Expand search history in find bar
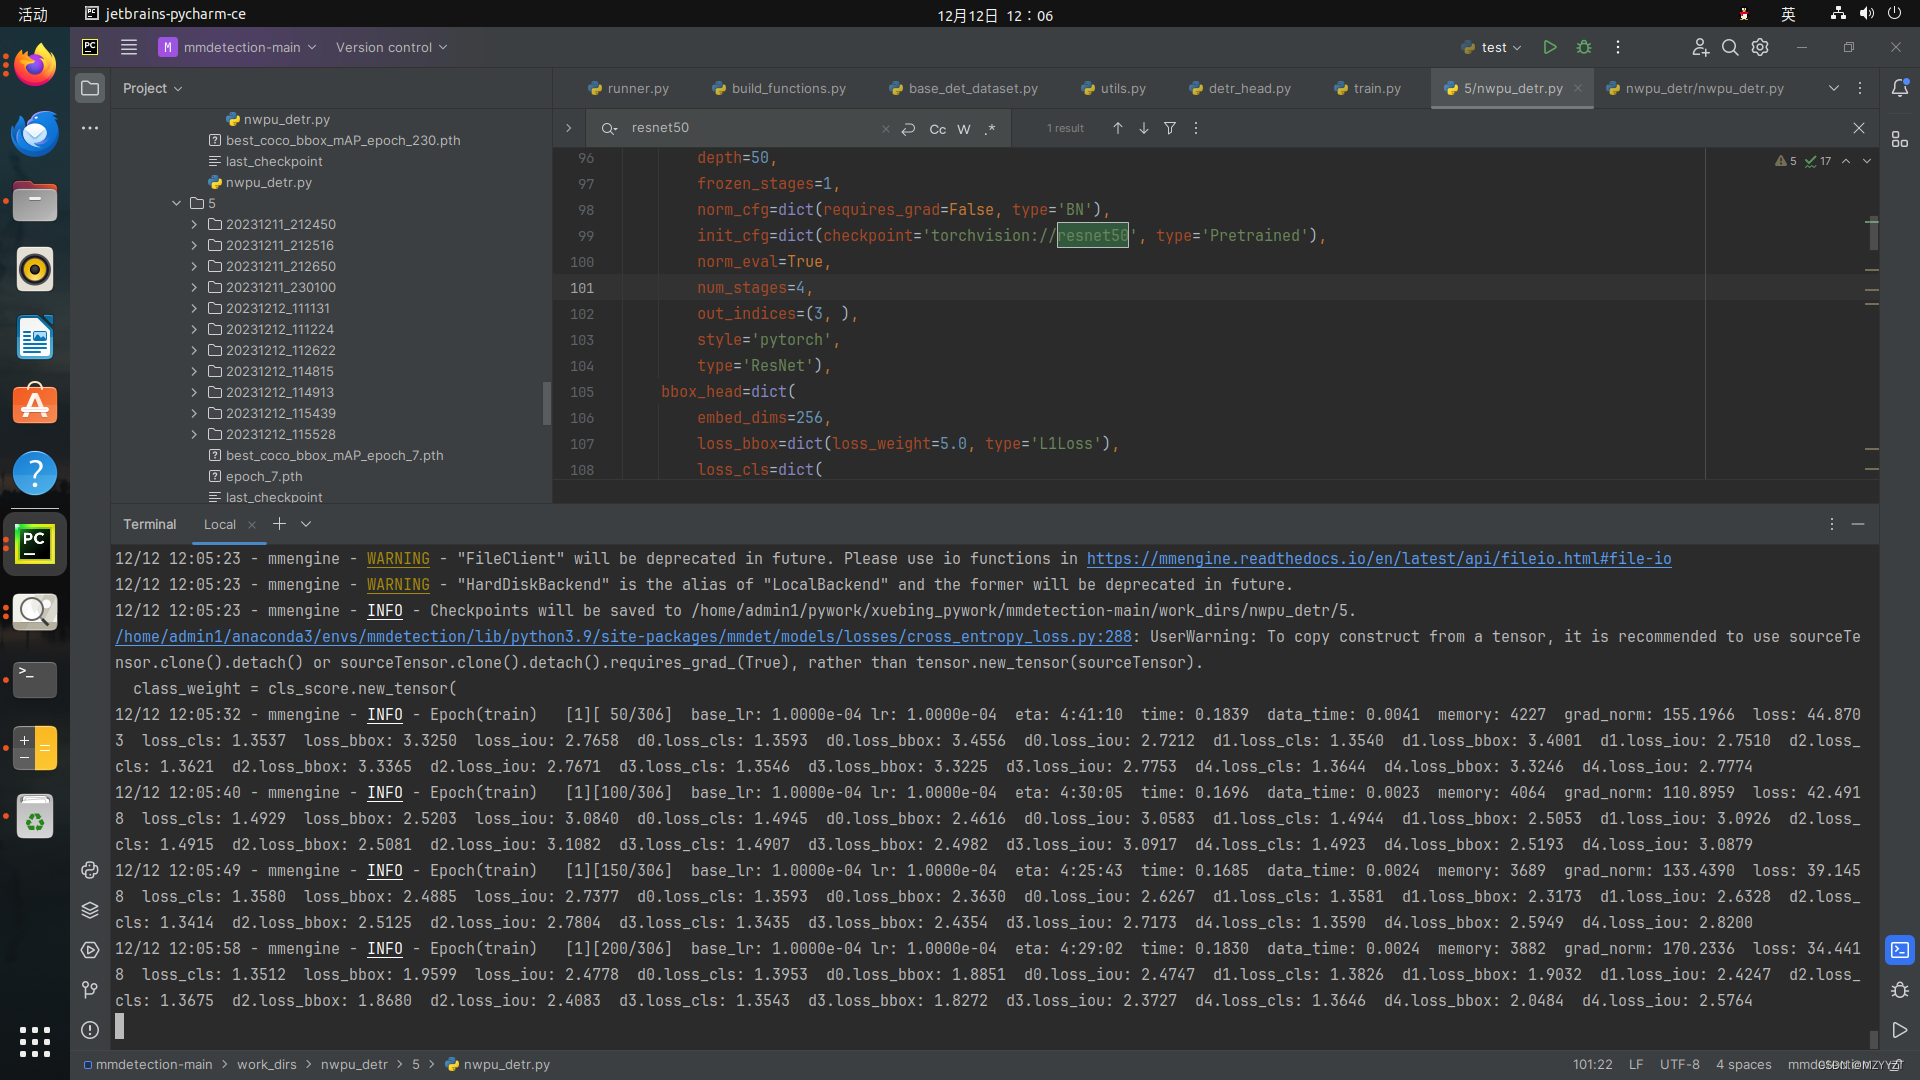This screenshot has height=1080, width=1920. pyautogui.click(x=608, y=128)
